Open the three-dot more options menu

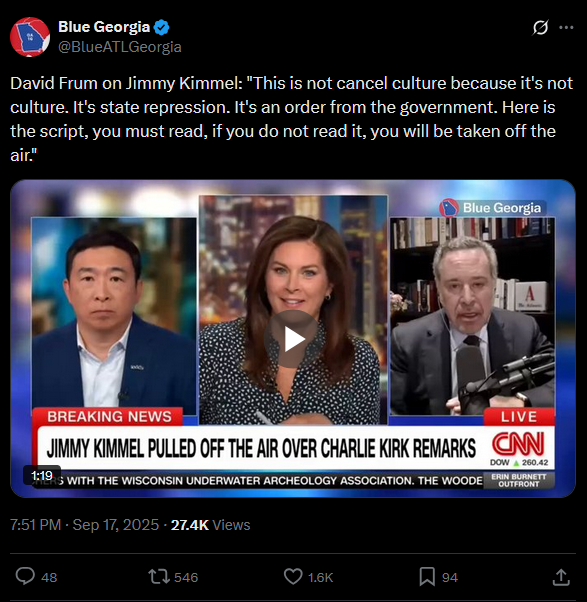[x=566, y=28]
